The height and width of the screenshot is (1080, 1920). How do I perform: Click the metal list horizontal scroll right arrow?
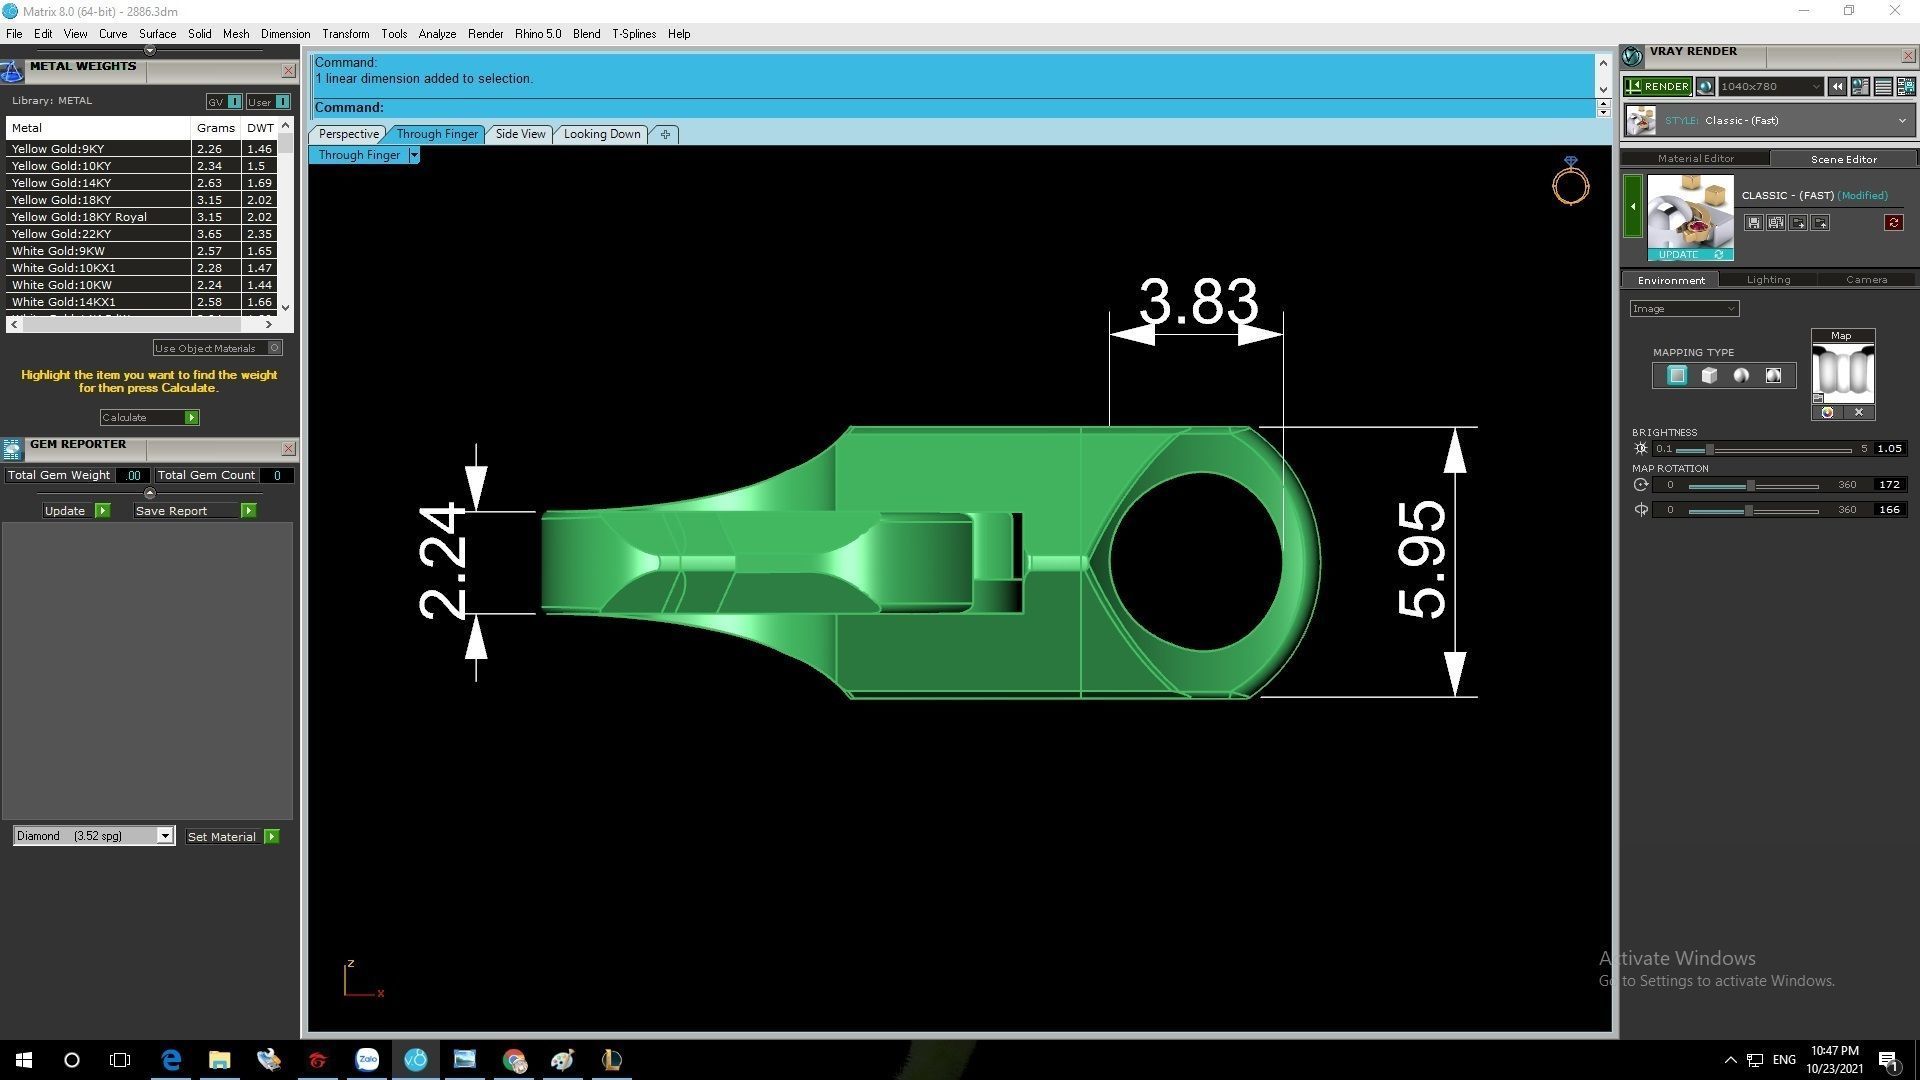click(x=268, y=324)
